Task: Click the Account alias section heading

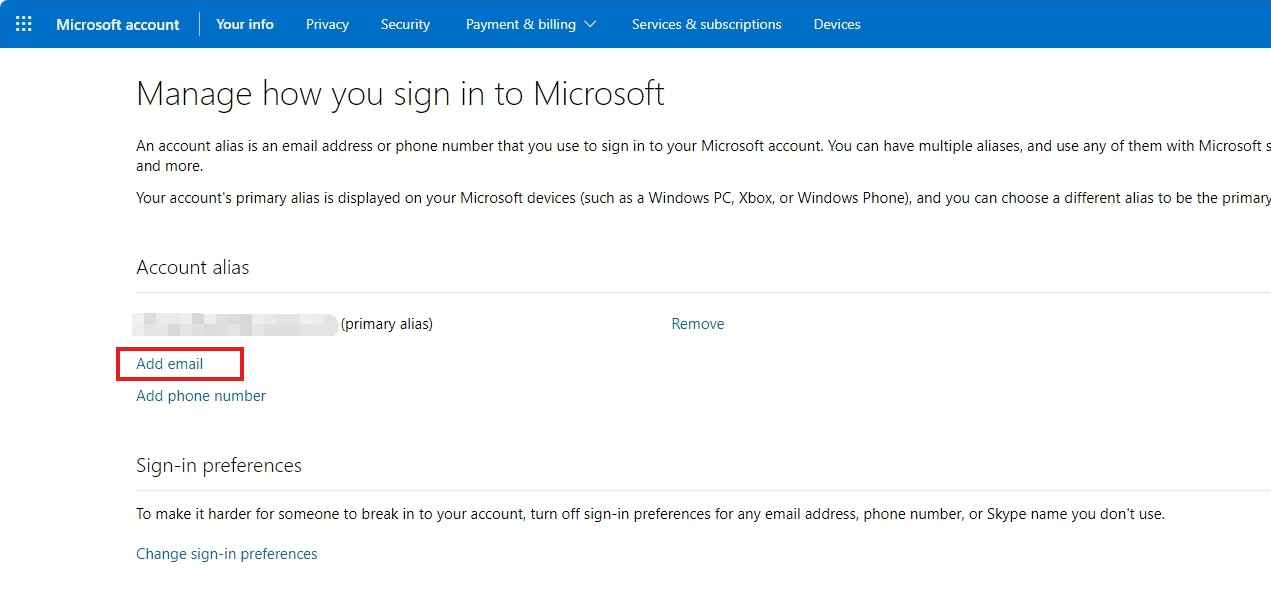Action: point(193,268)
